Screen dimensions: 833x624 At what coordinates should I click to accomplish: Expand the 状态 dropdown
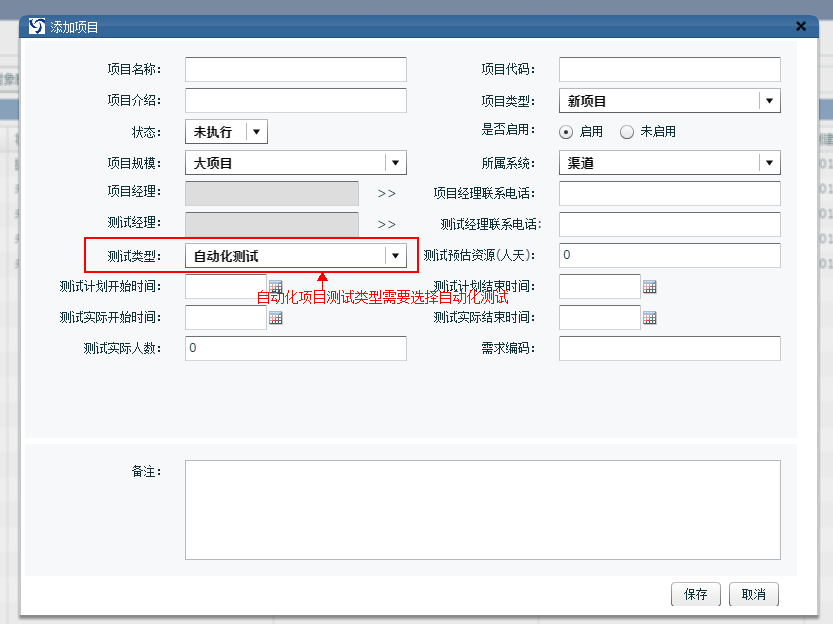coord(256,132)
